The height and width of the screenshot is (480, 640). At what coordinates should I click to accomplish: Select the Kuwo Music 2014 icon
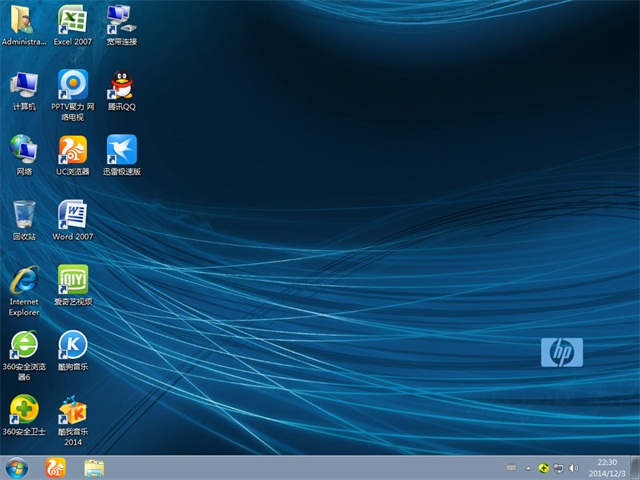pos(72,410)
